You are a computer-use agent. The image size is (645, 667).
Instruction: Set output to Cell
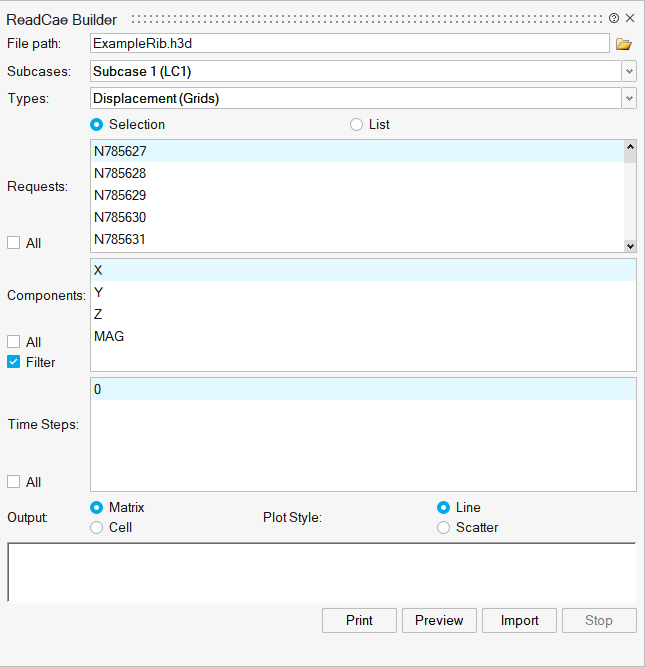(x=97, y=527)
